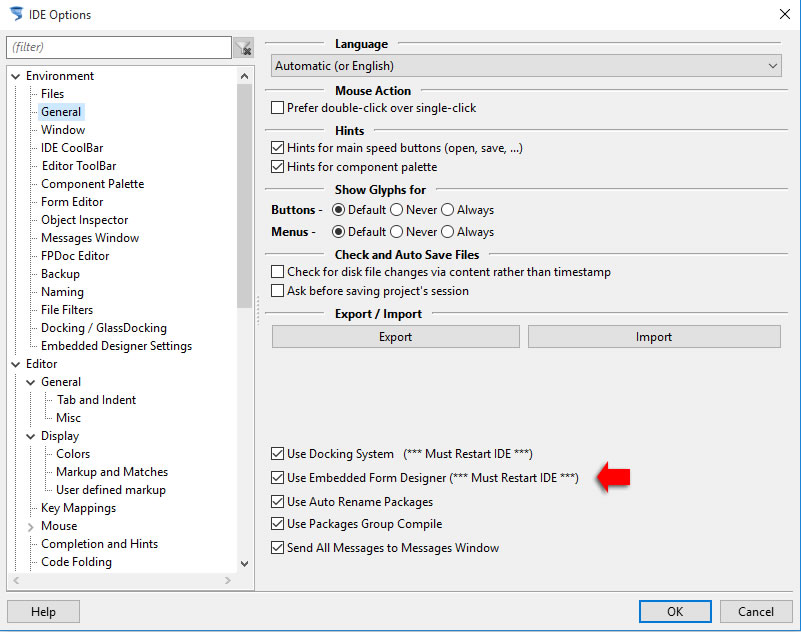Image resolution: width=801 pixels, height=632 pixels.
Task: Select Menus Always radio option
Action: (x=447, y=232)
